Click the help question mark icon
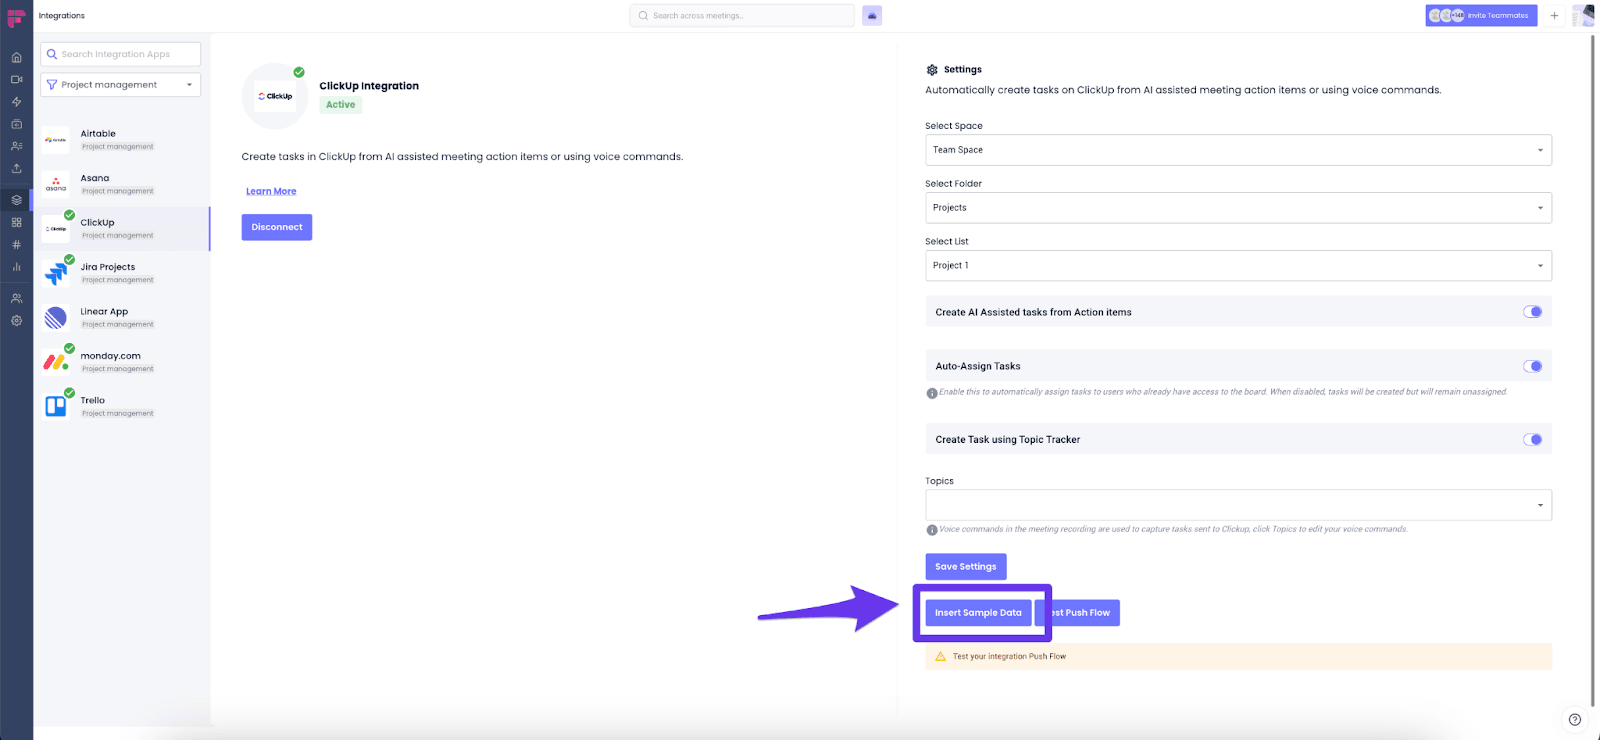This screenshot has width=1600, height=740. (1575, 719)
